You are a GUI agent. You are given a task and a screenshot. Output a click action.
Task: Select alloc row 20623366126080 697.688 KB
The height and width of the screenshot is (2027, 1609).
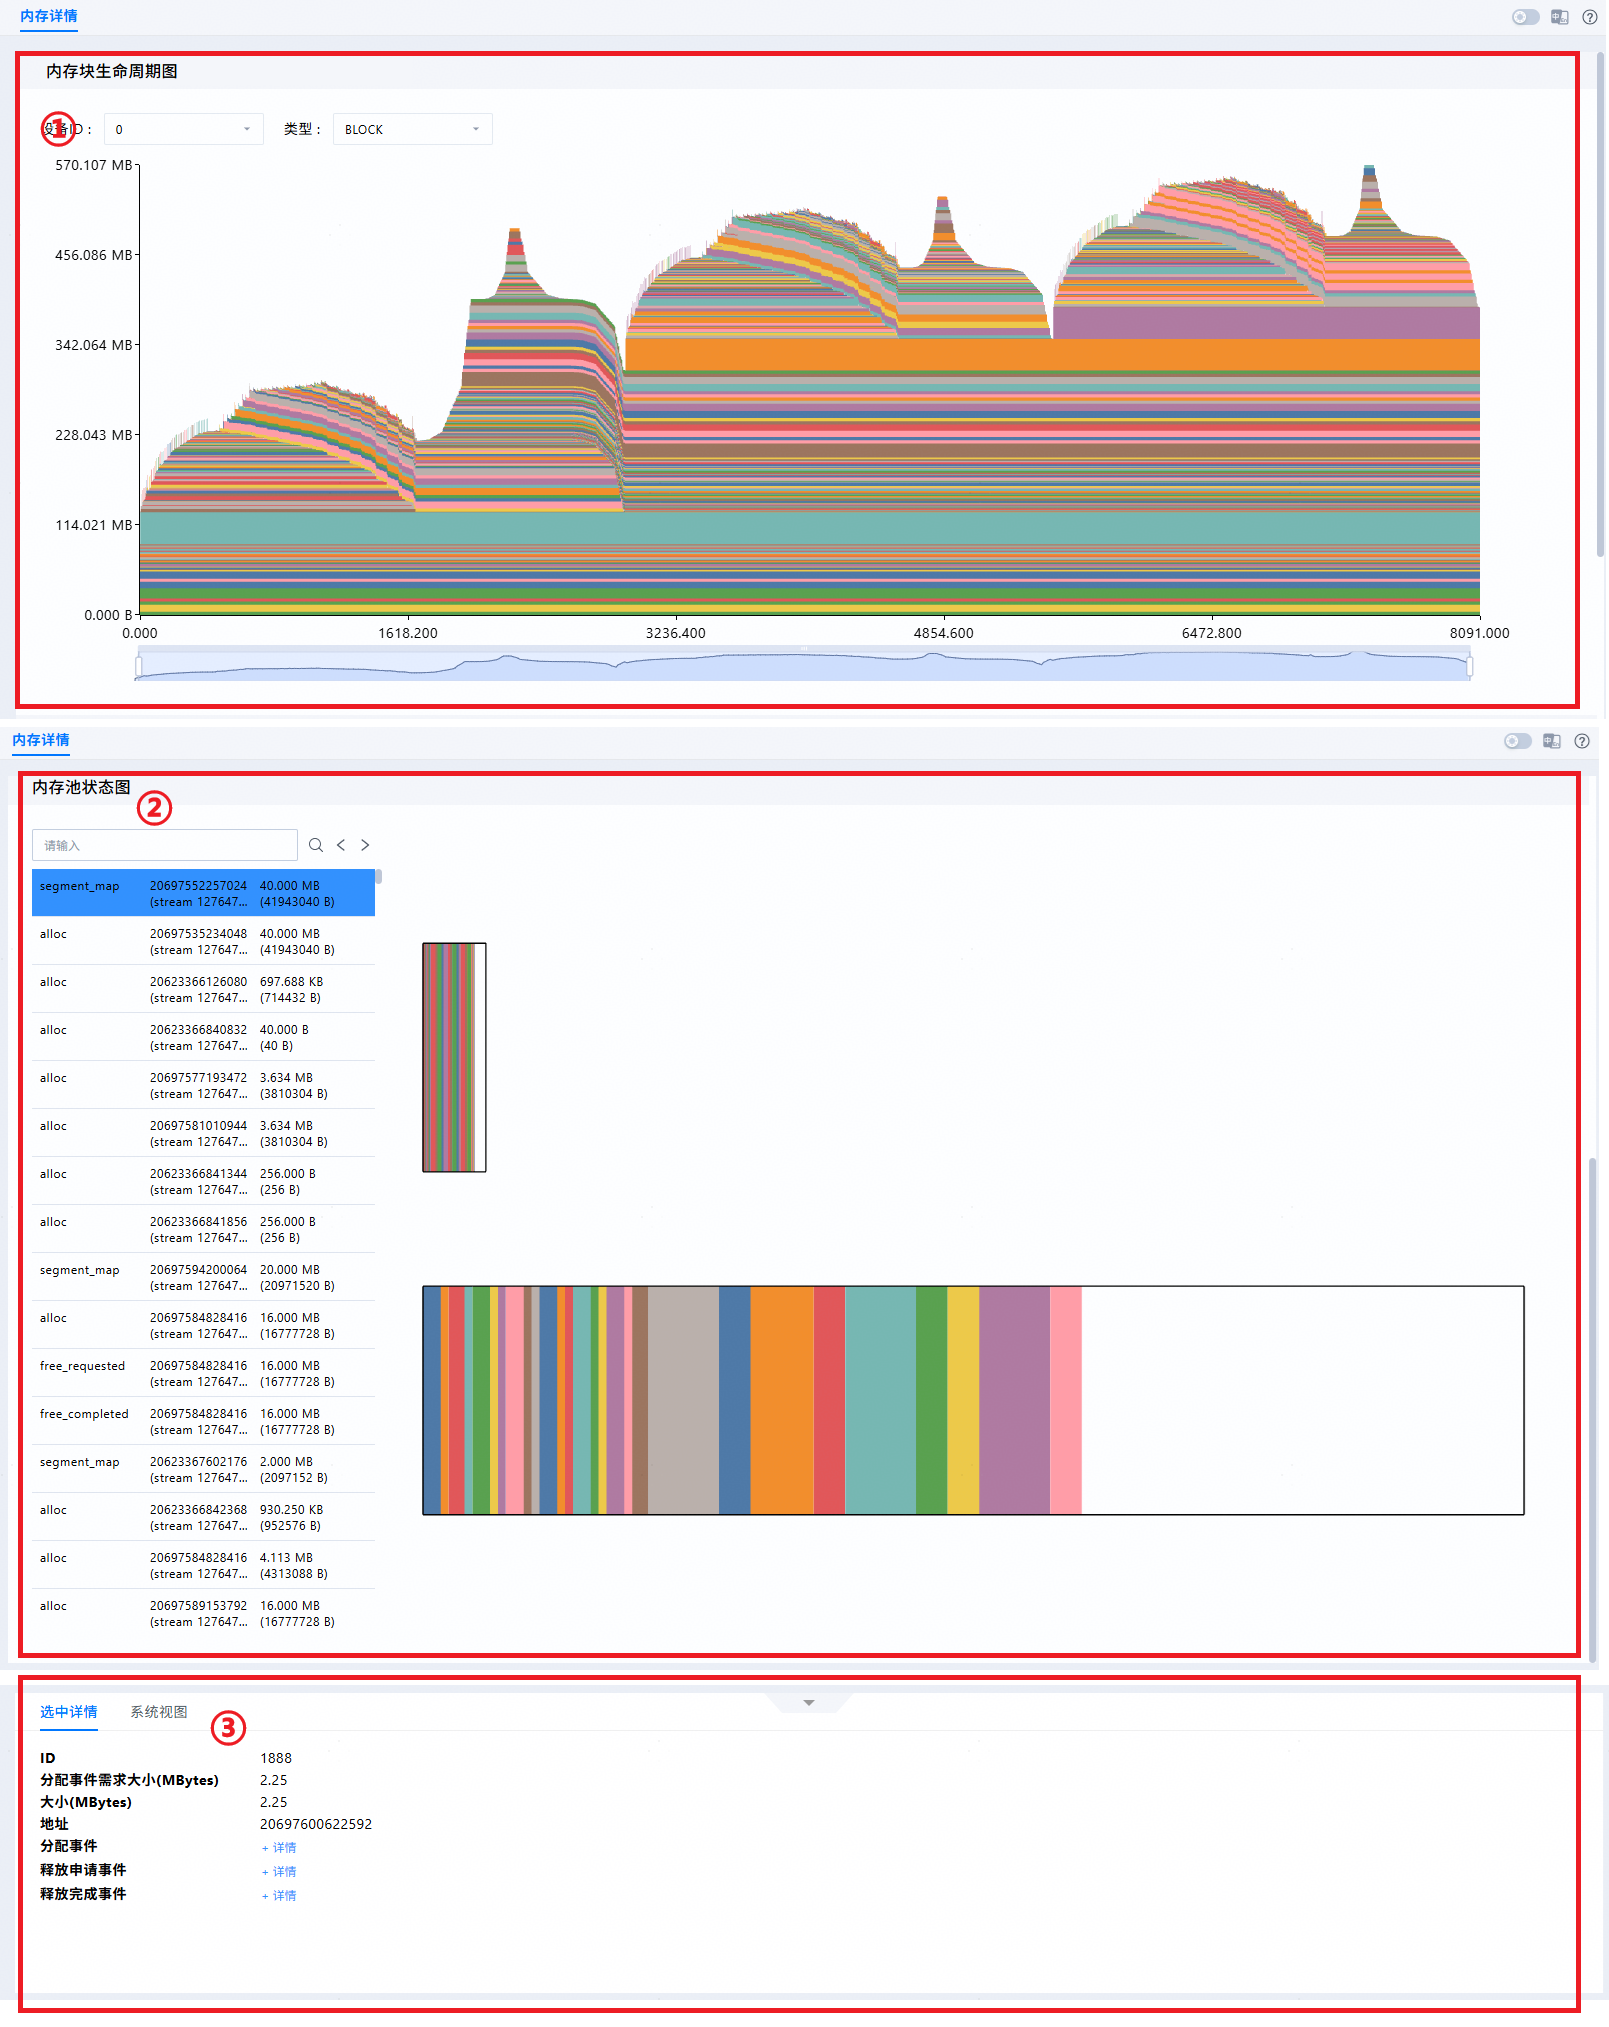point(203,989)
